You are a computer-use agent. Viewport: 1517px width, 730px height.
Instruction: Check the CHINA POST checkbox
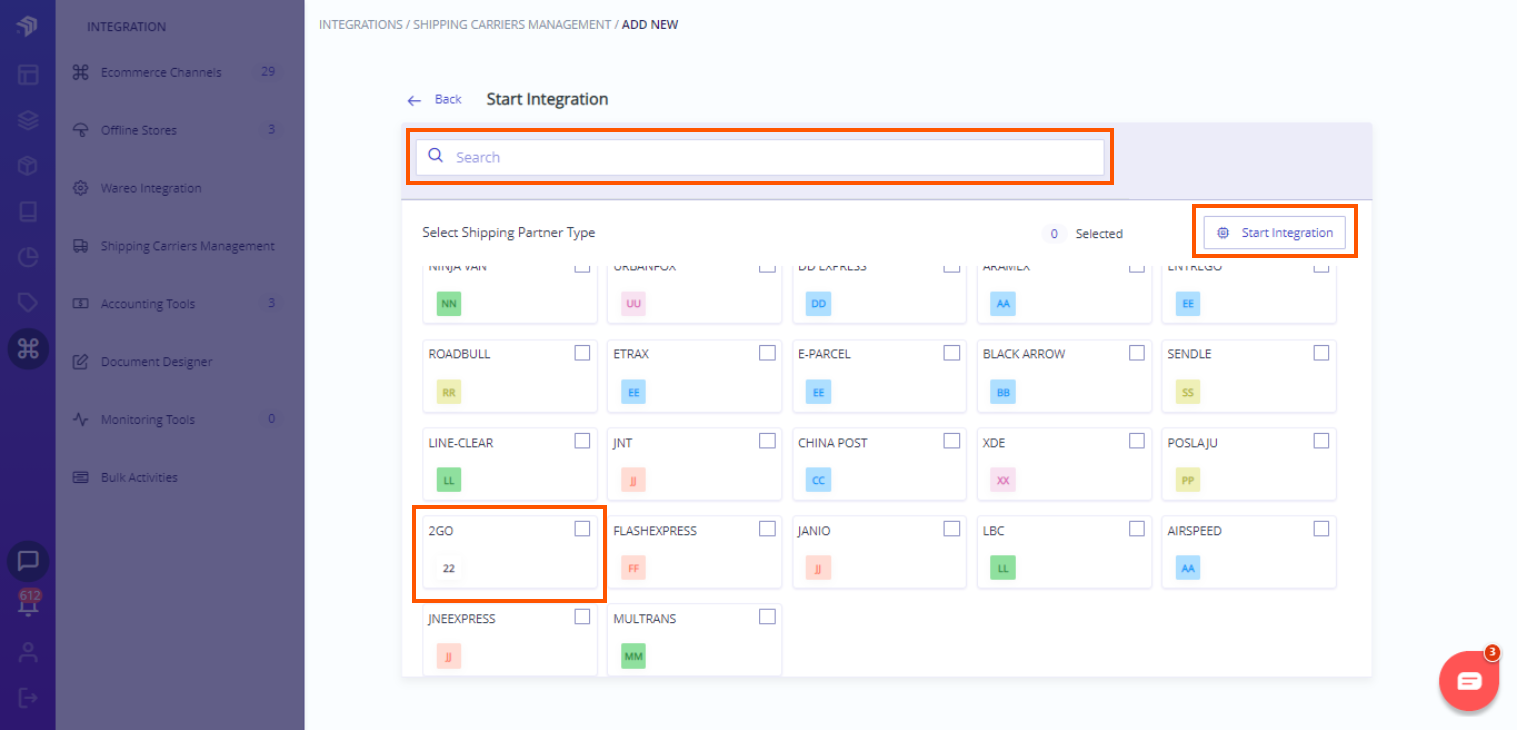click(952, 441)
